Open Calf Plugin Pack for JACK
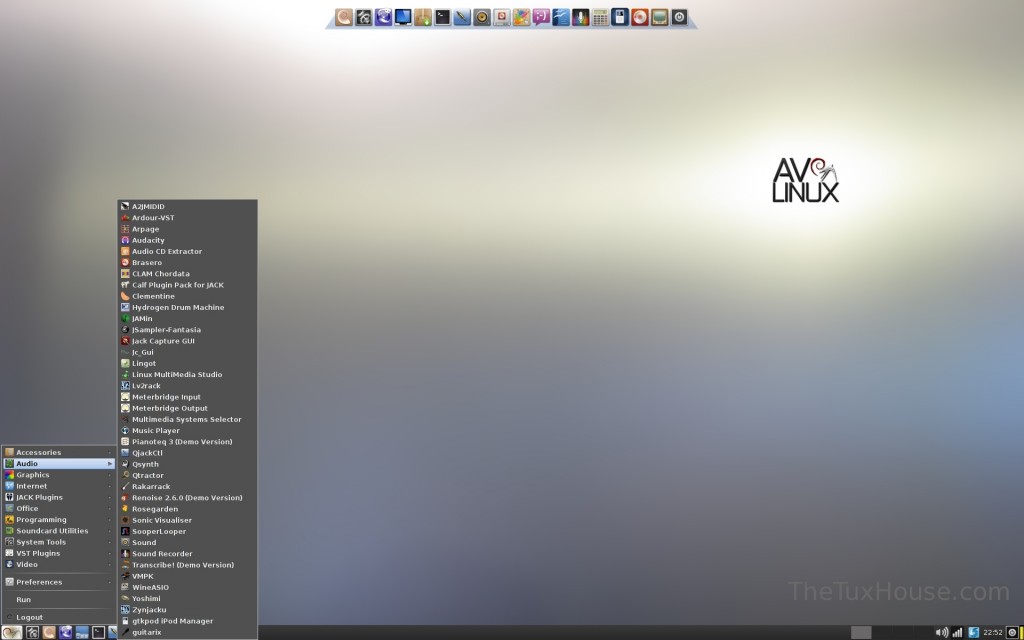The width and height of the screenshot is (1024, 640). tap(187, 285)
